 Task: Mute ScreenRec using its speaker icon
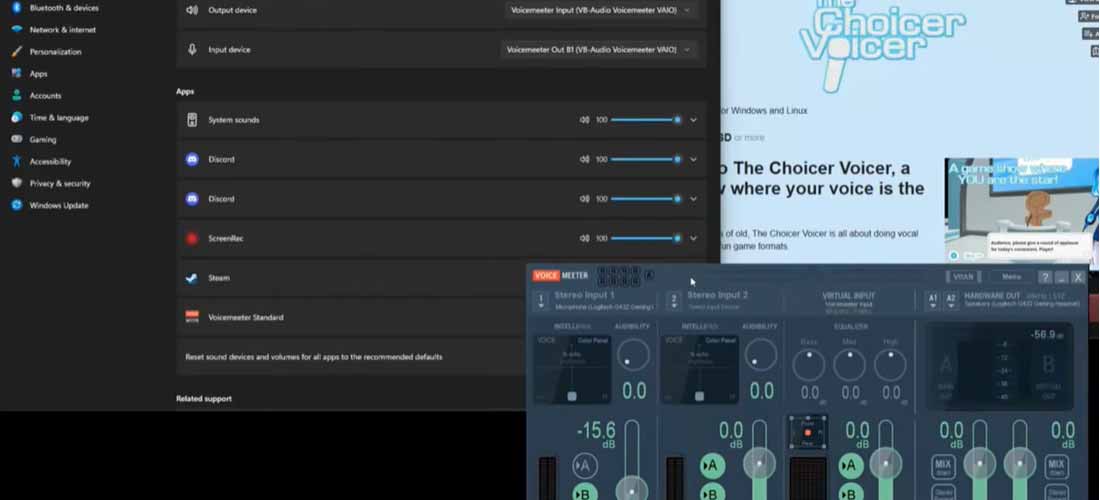tap(584, 238)
